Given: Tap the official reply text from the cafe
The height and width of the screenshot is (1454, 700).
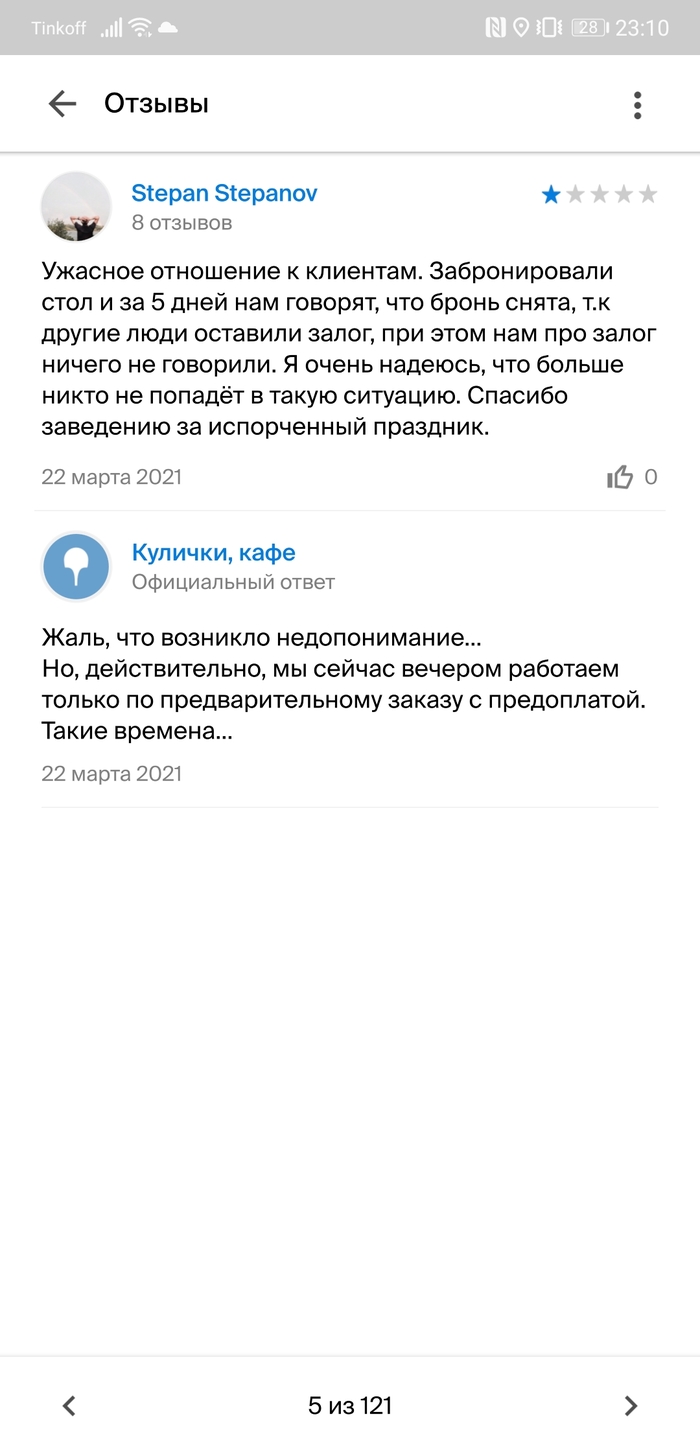Looking at the screenshot, I should click(344, 684).
